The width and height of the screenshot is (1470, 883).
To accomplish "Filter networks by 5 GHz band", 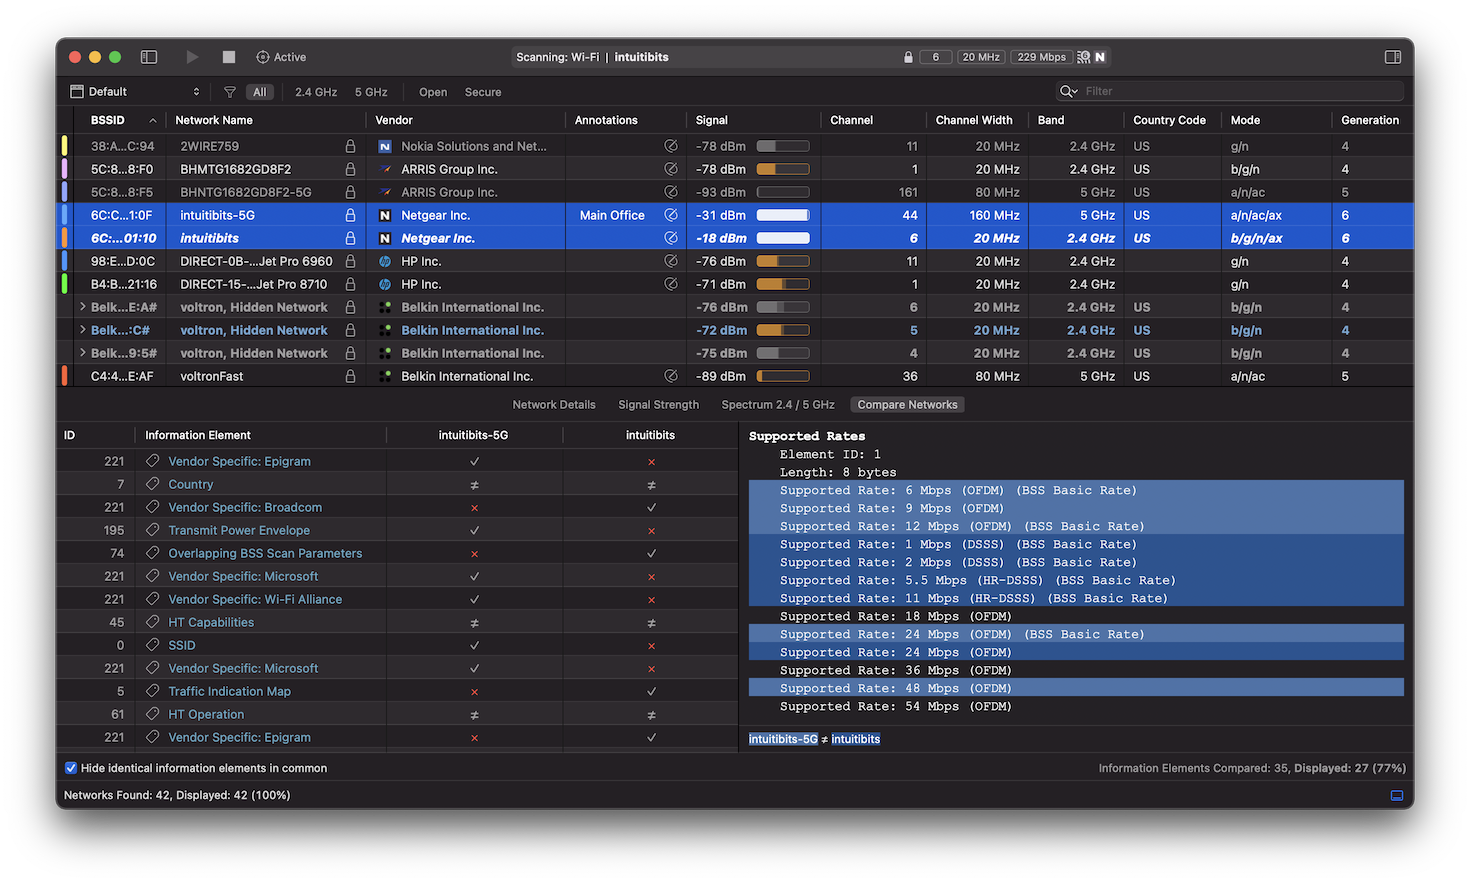I will (371, 92).
